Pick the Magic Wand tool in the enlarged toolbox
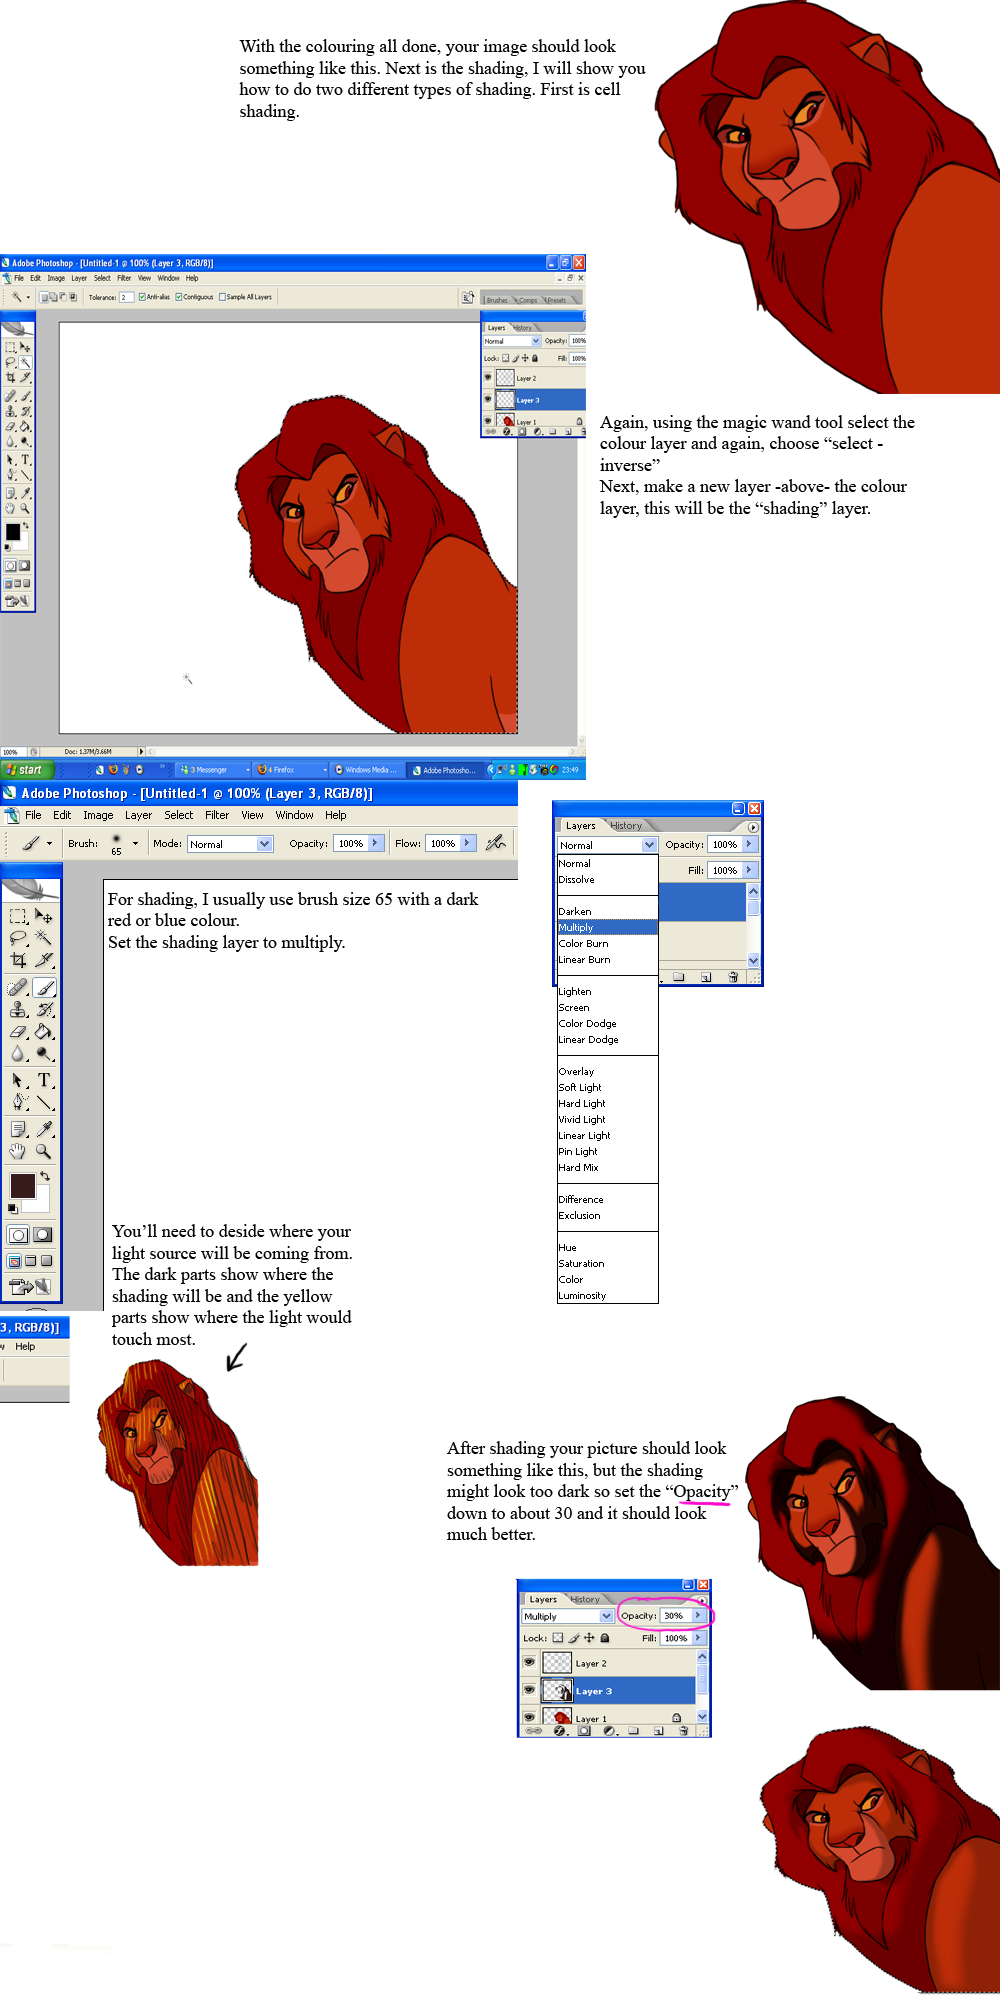1000x2000 pixels. (44, 938)
